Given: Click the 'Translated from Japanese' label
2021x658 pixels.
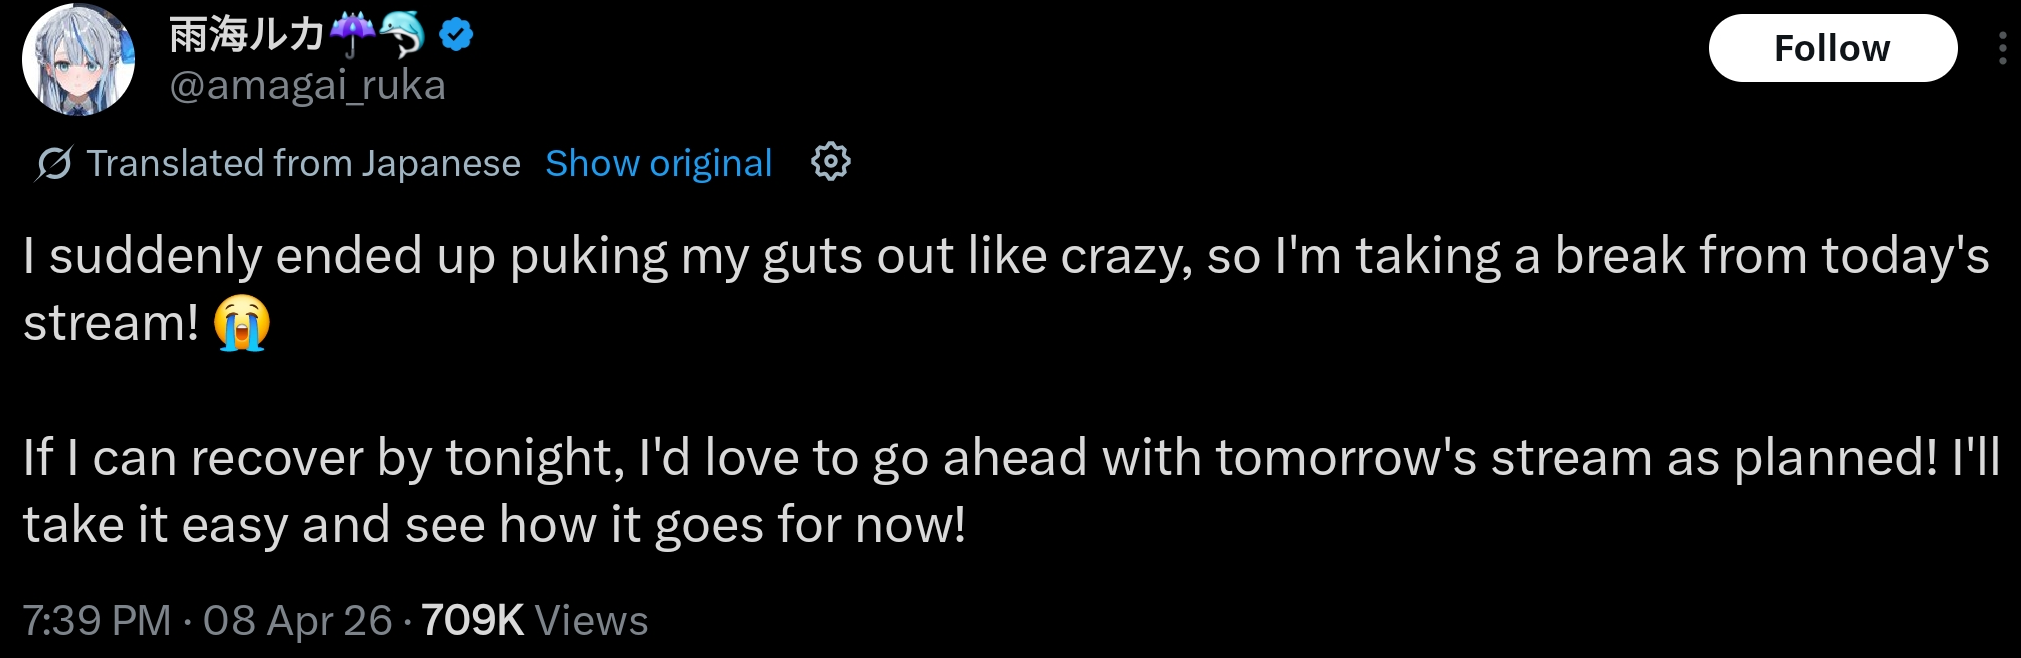Looking at the screenshot, I should click(303, 163).
